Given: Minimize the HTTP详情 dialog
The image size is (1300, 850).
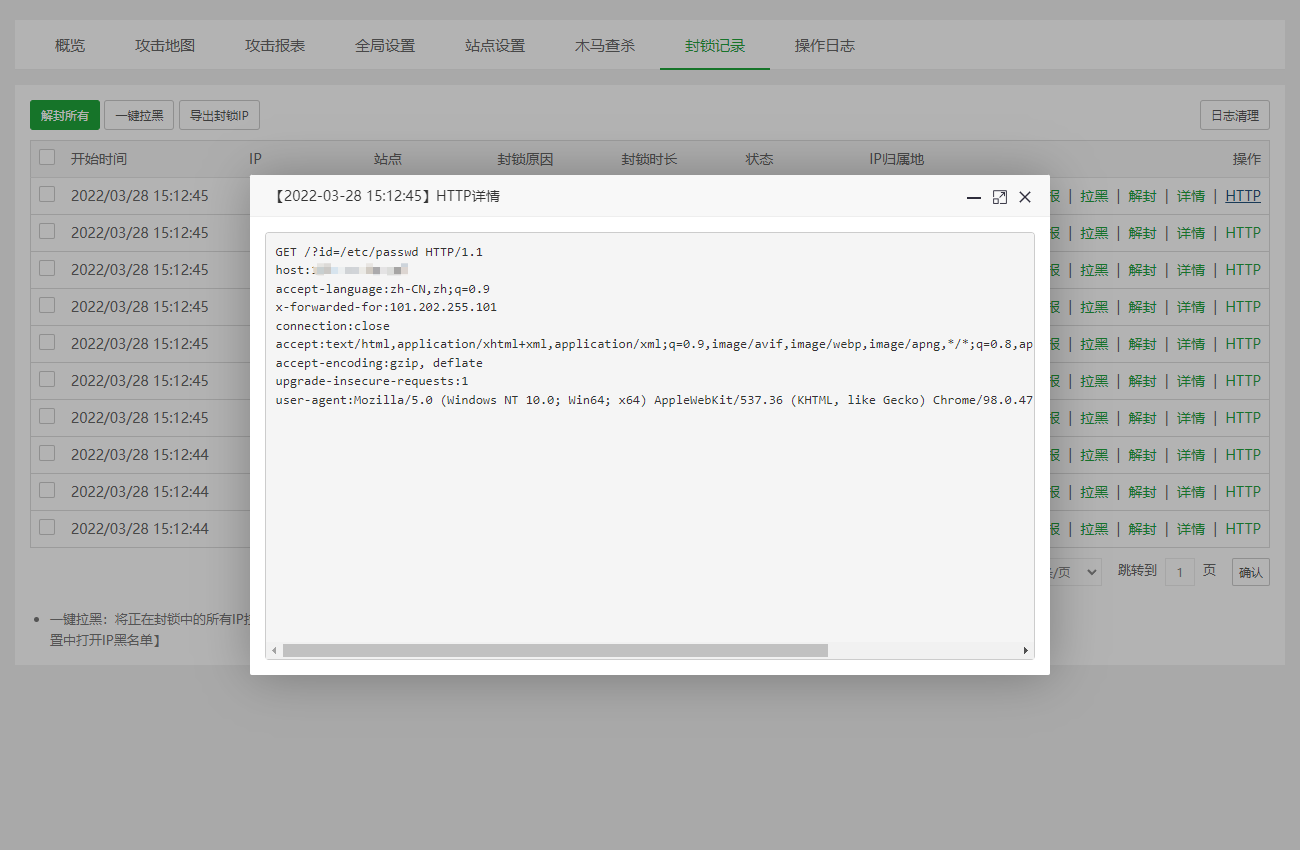Looking at the screenshot, I should pos(973,198).
